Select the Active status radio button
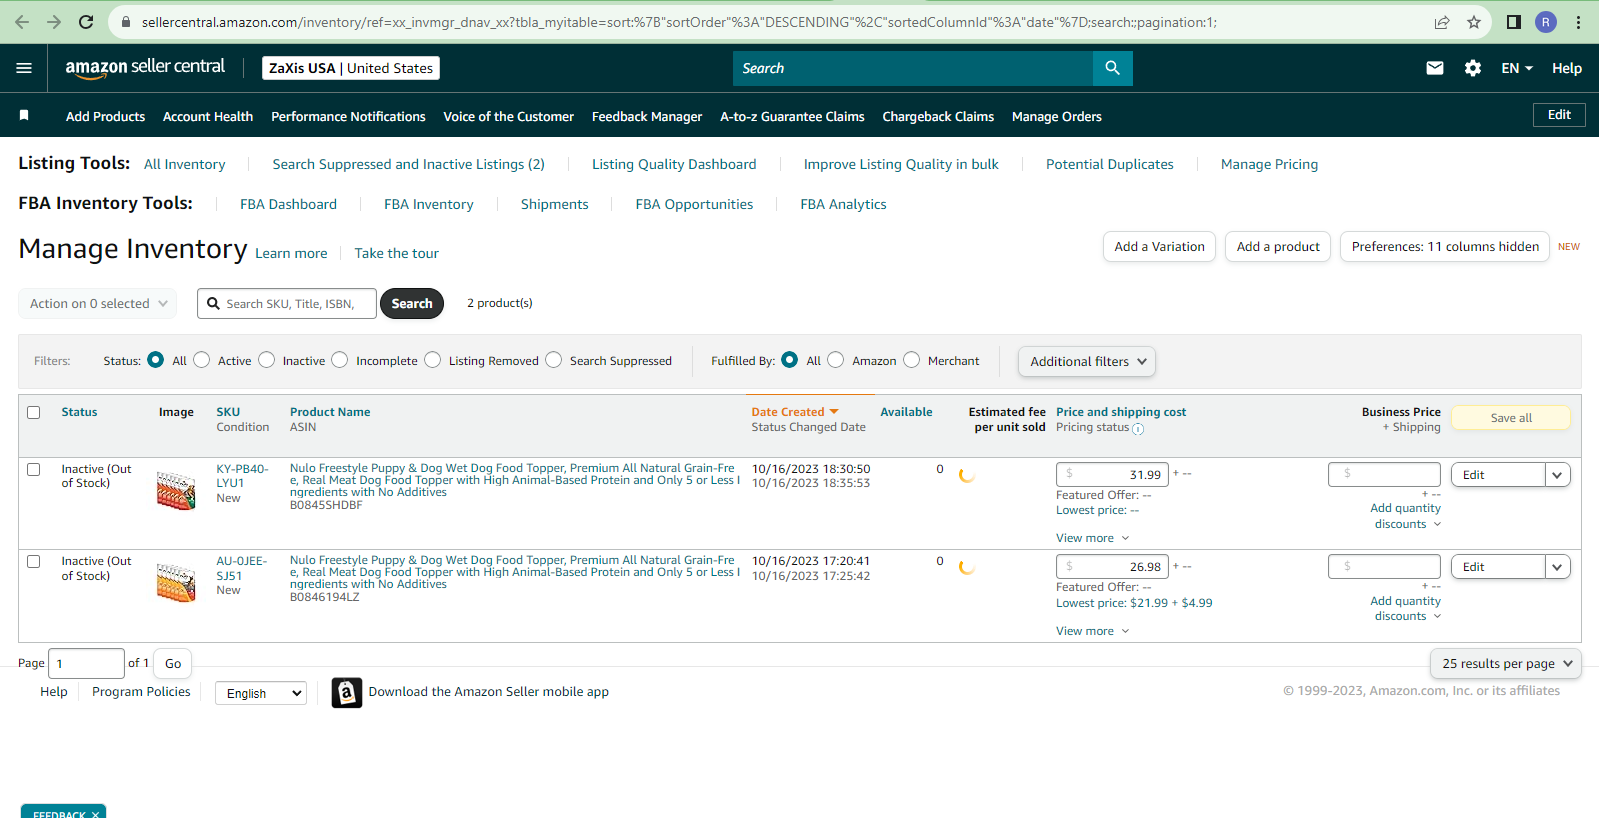 tap(202, 360)
